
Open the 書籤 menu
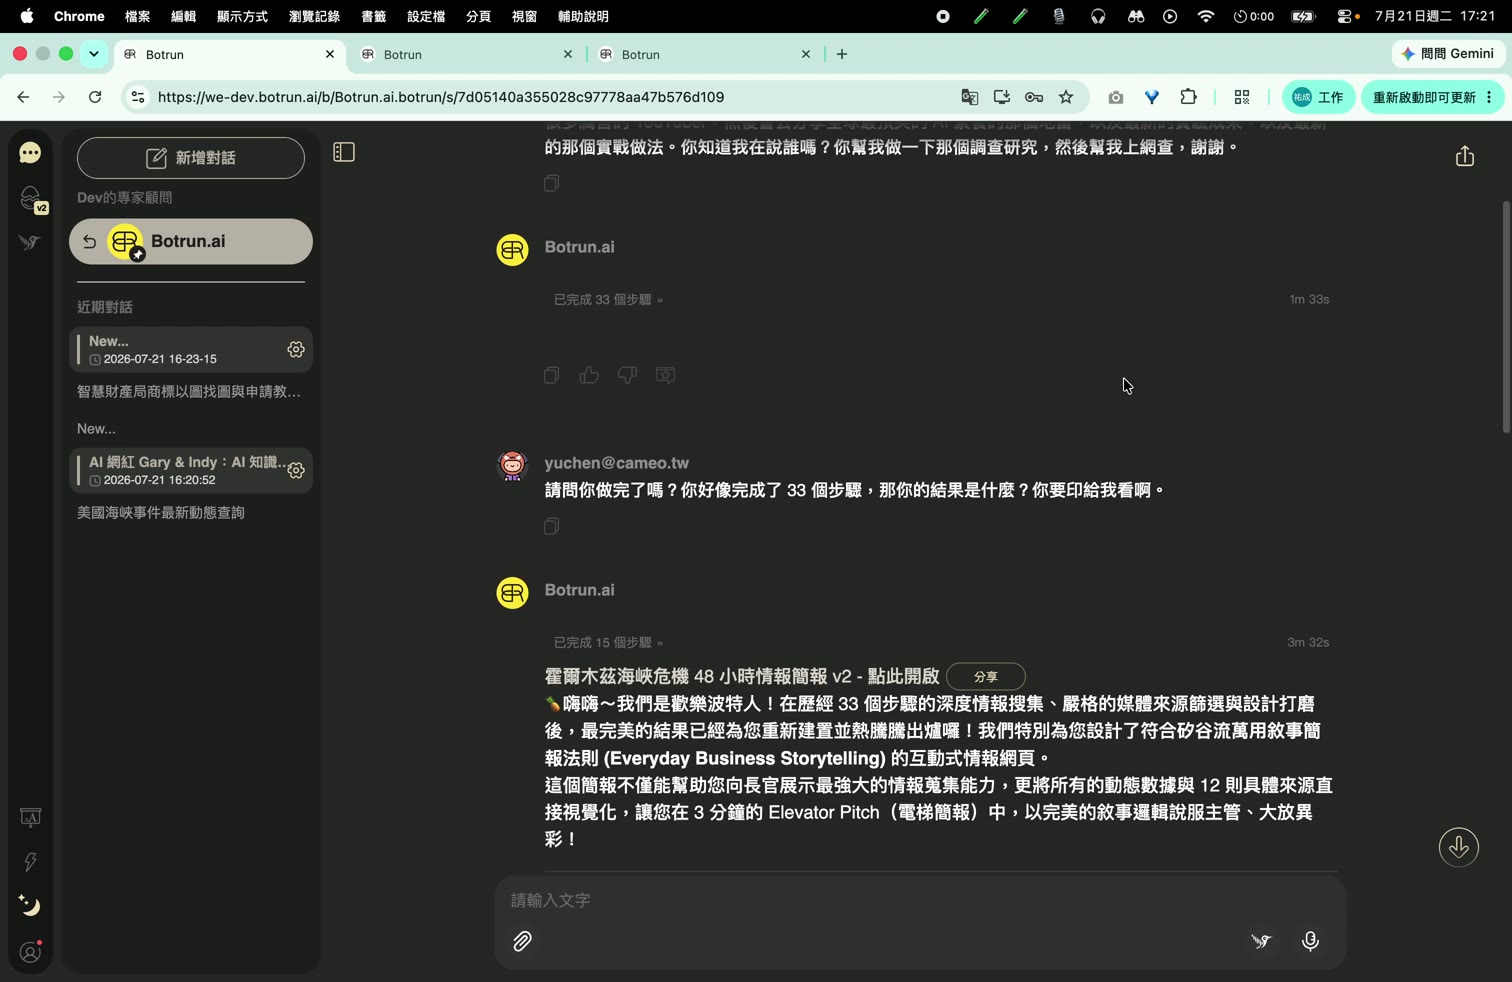(373, 16)
